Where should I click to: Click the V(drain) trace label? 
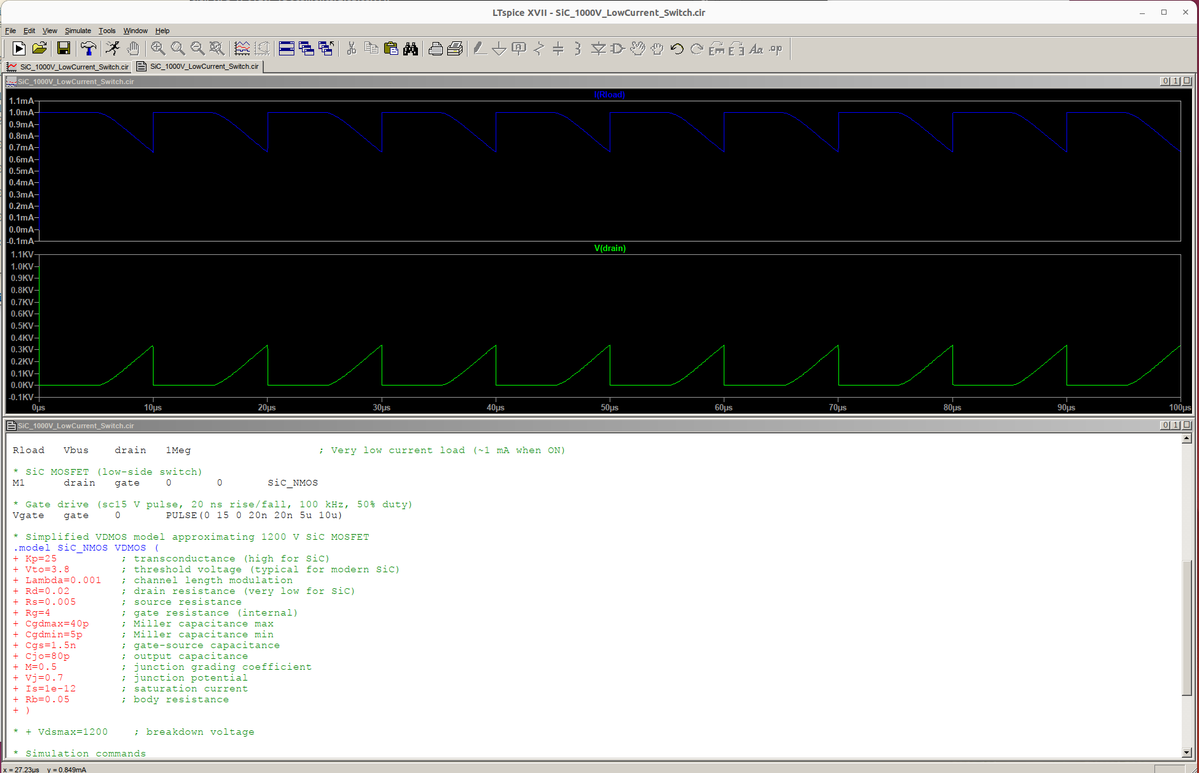pyautogui.click(x=609, y=248)
